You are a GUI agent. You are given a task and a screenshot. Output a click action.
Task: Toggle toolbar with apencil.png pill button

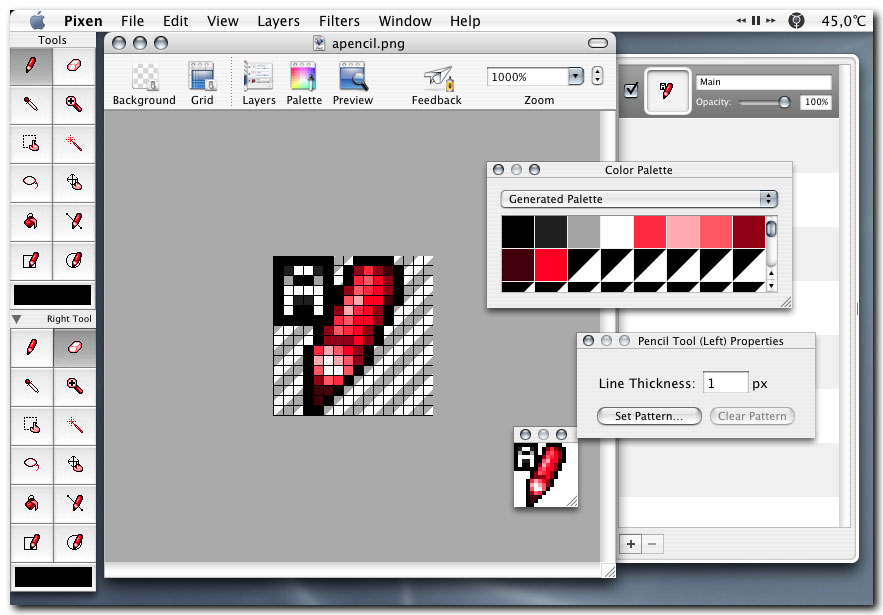click(598, 43)
